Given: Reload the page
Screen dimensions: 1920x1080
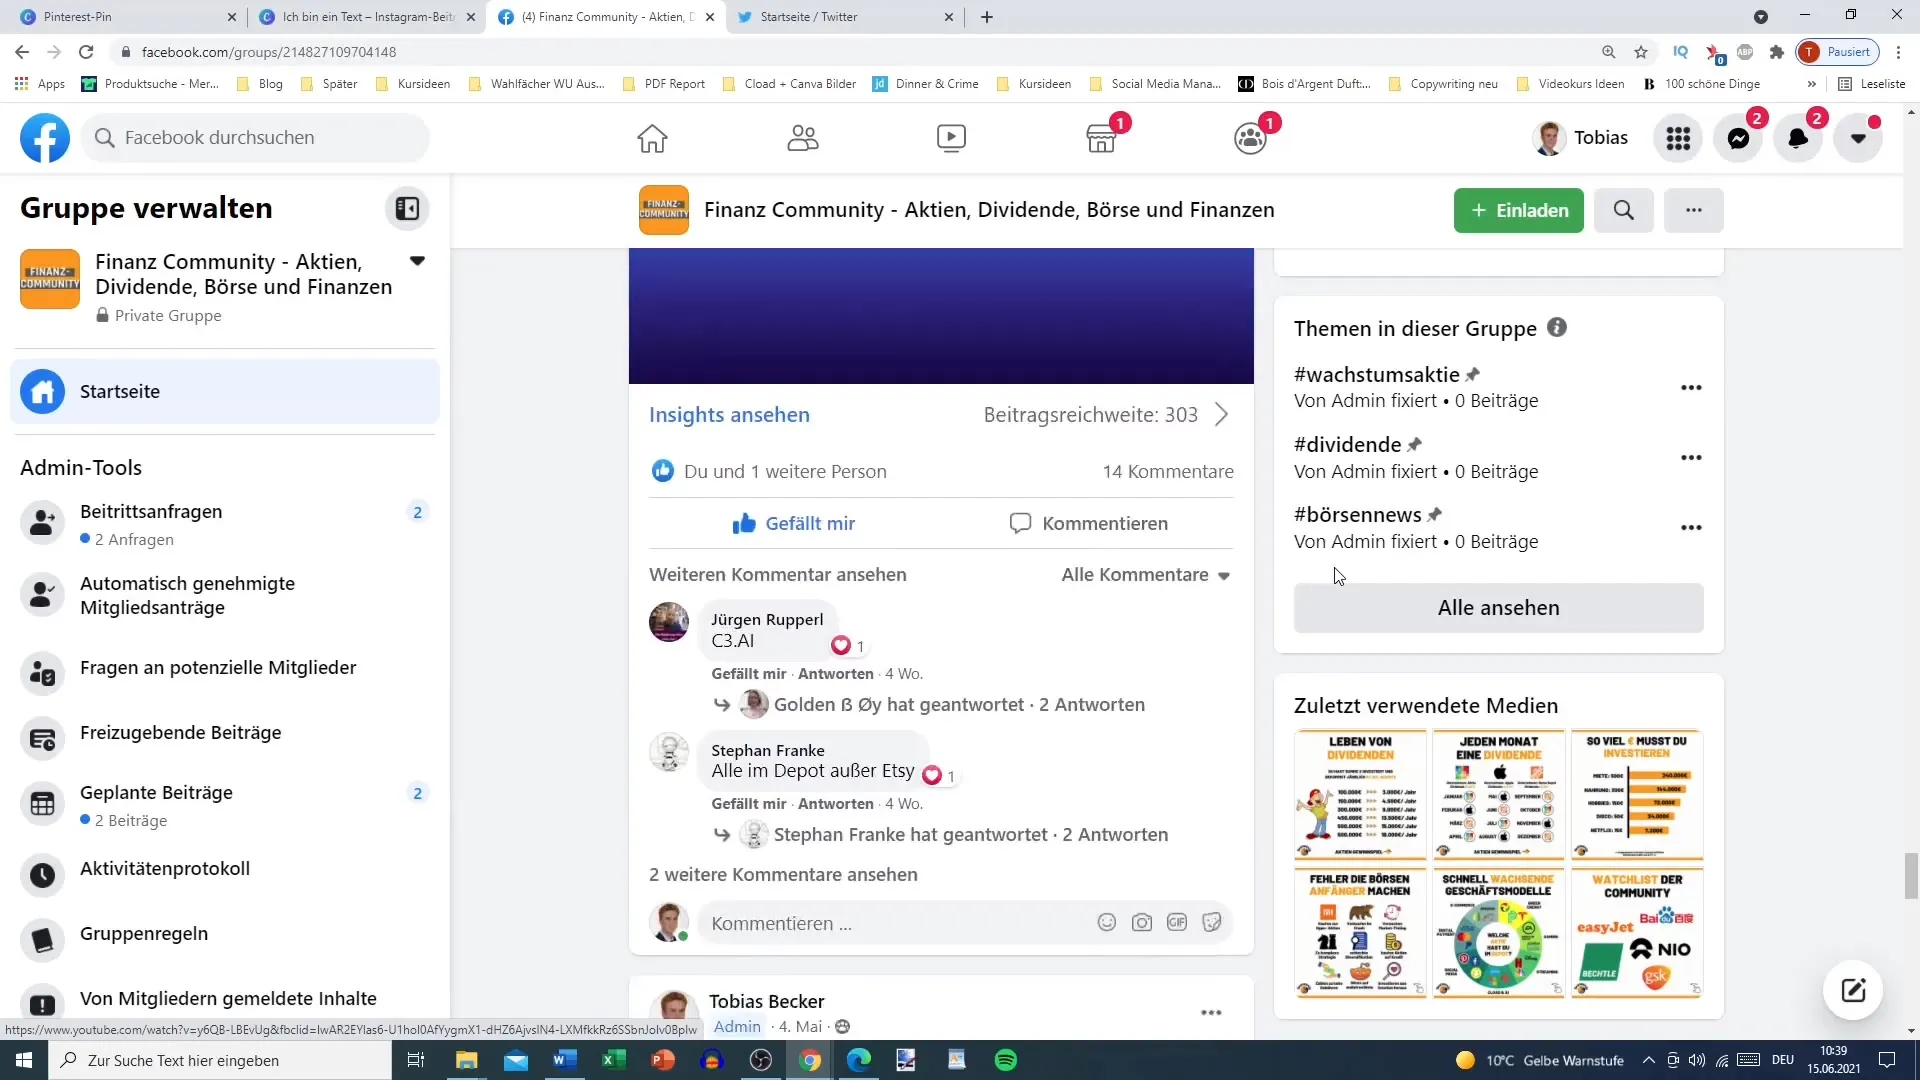Looking at the screenshot, I should point(87,52).
